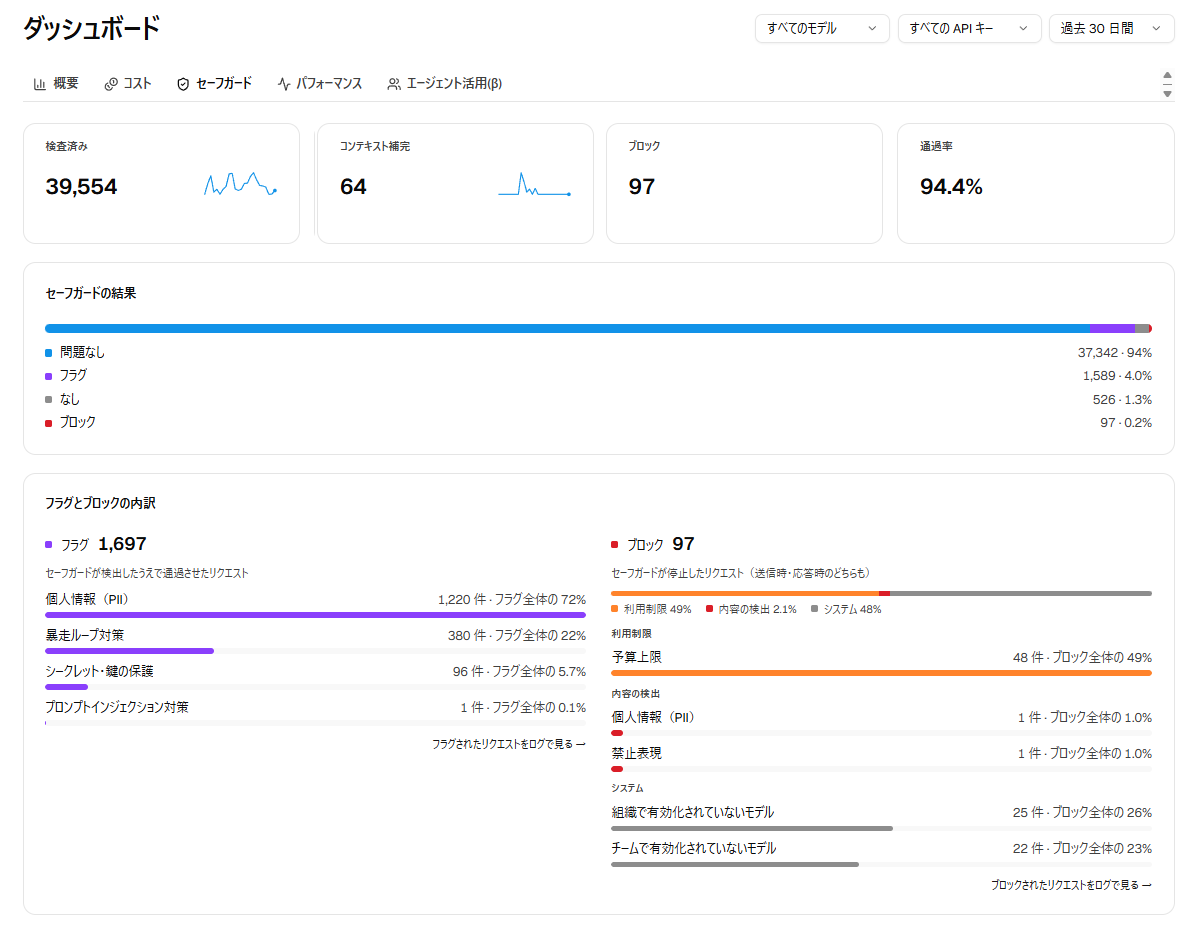Expand the すべてのモデル dropdown

[x=822, y=29]
